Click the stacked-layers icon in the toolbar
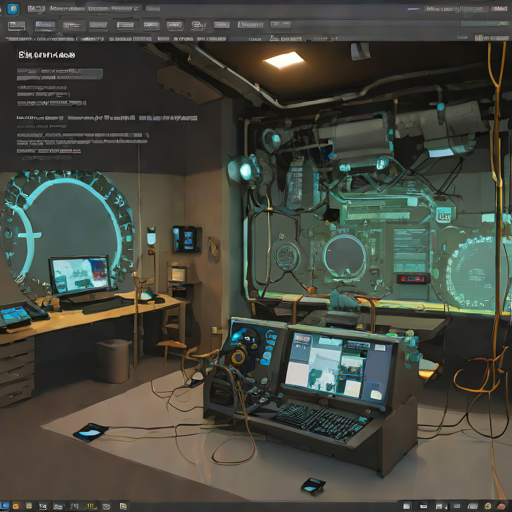Image resolution: width=512 pixels, height=512 pixels. [198, 25]
